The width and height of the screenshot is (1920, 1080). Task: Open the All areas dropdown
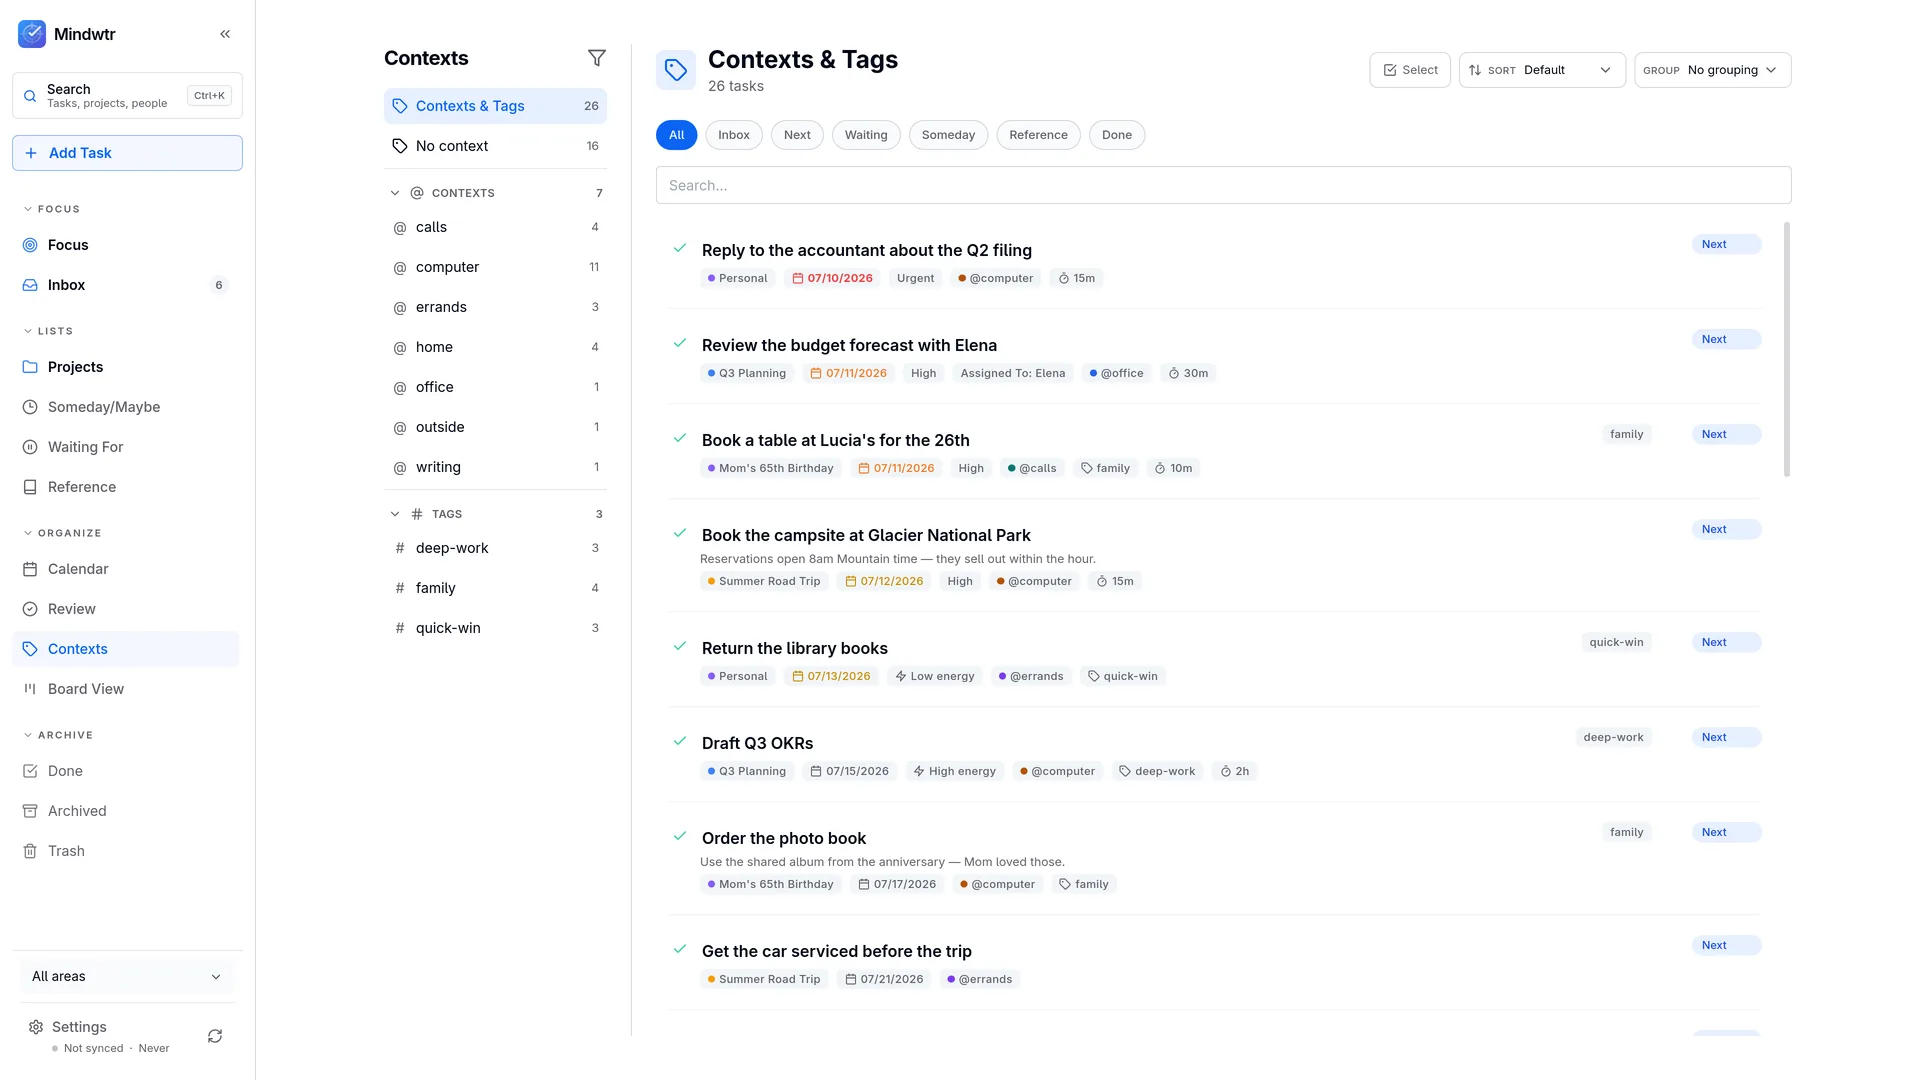click(x=127, y=977)
